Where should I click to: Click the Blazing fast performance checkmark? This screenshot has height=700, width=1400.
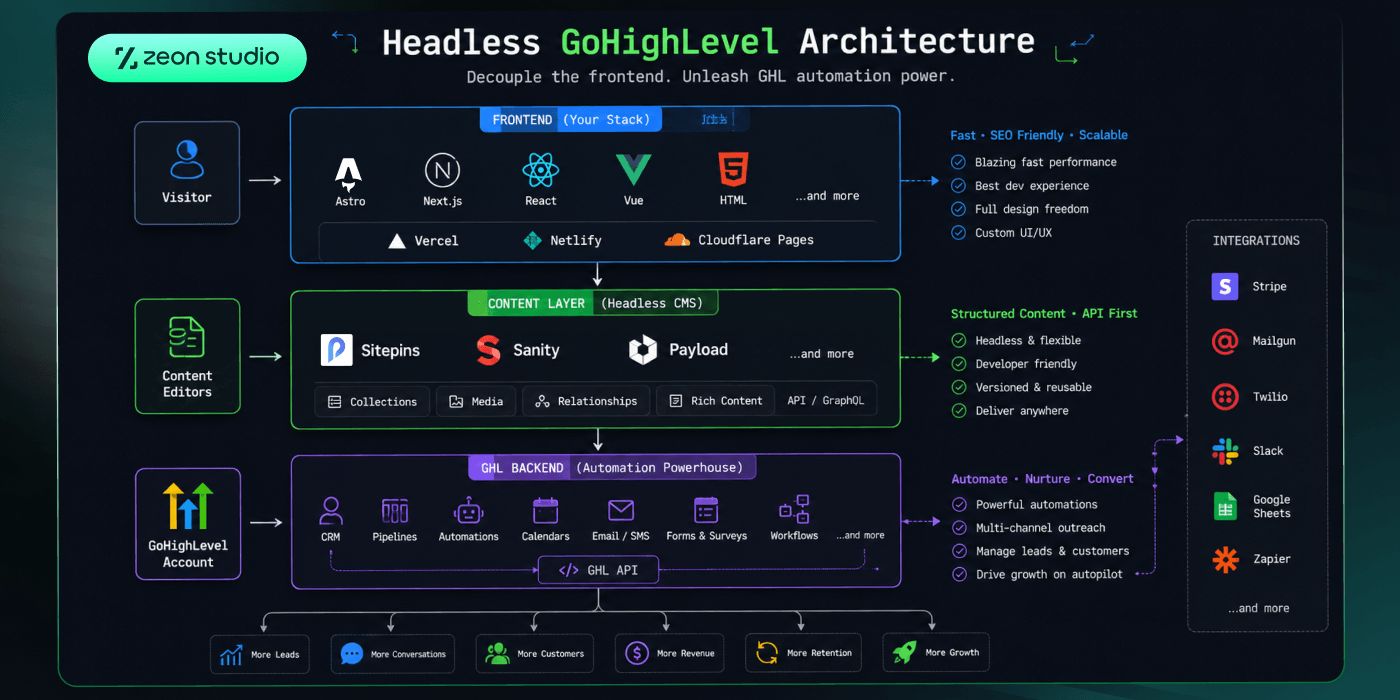pyautogui.click(x=958, y=162)
